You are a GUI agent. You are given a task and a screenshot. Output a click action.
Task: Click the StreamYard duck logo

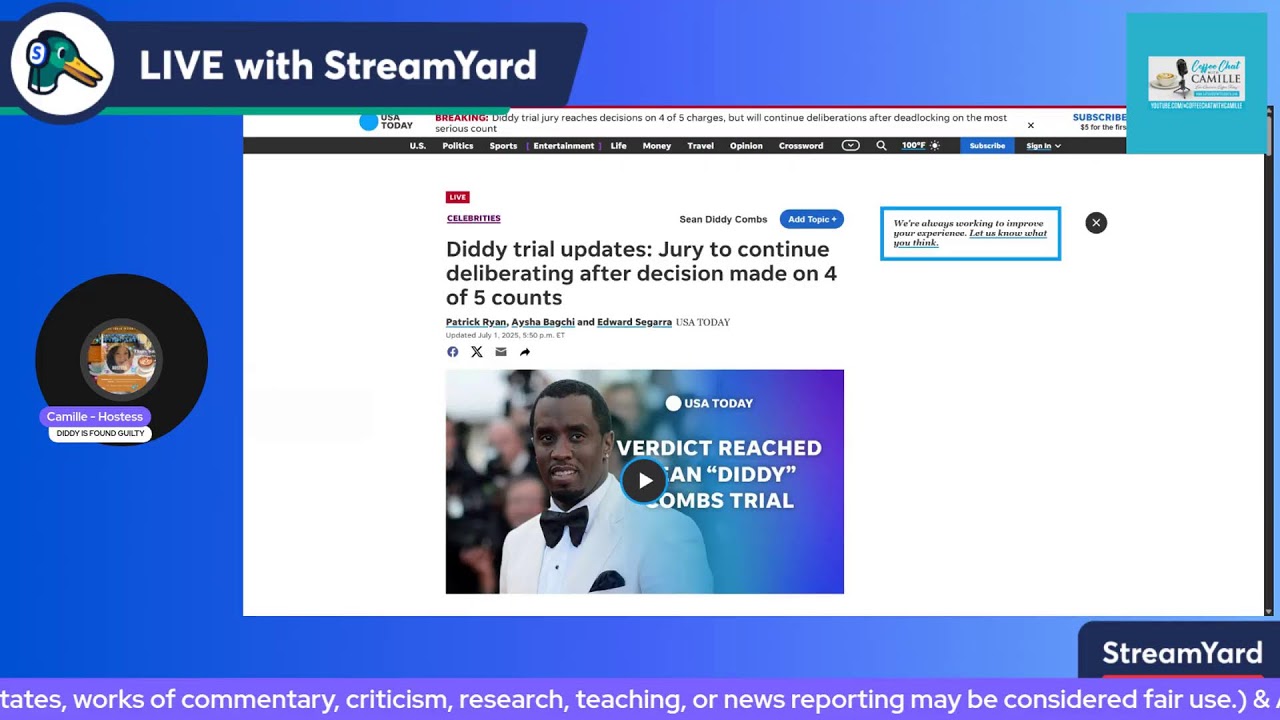click(62, 65)
